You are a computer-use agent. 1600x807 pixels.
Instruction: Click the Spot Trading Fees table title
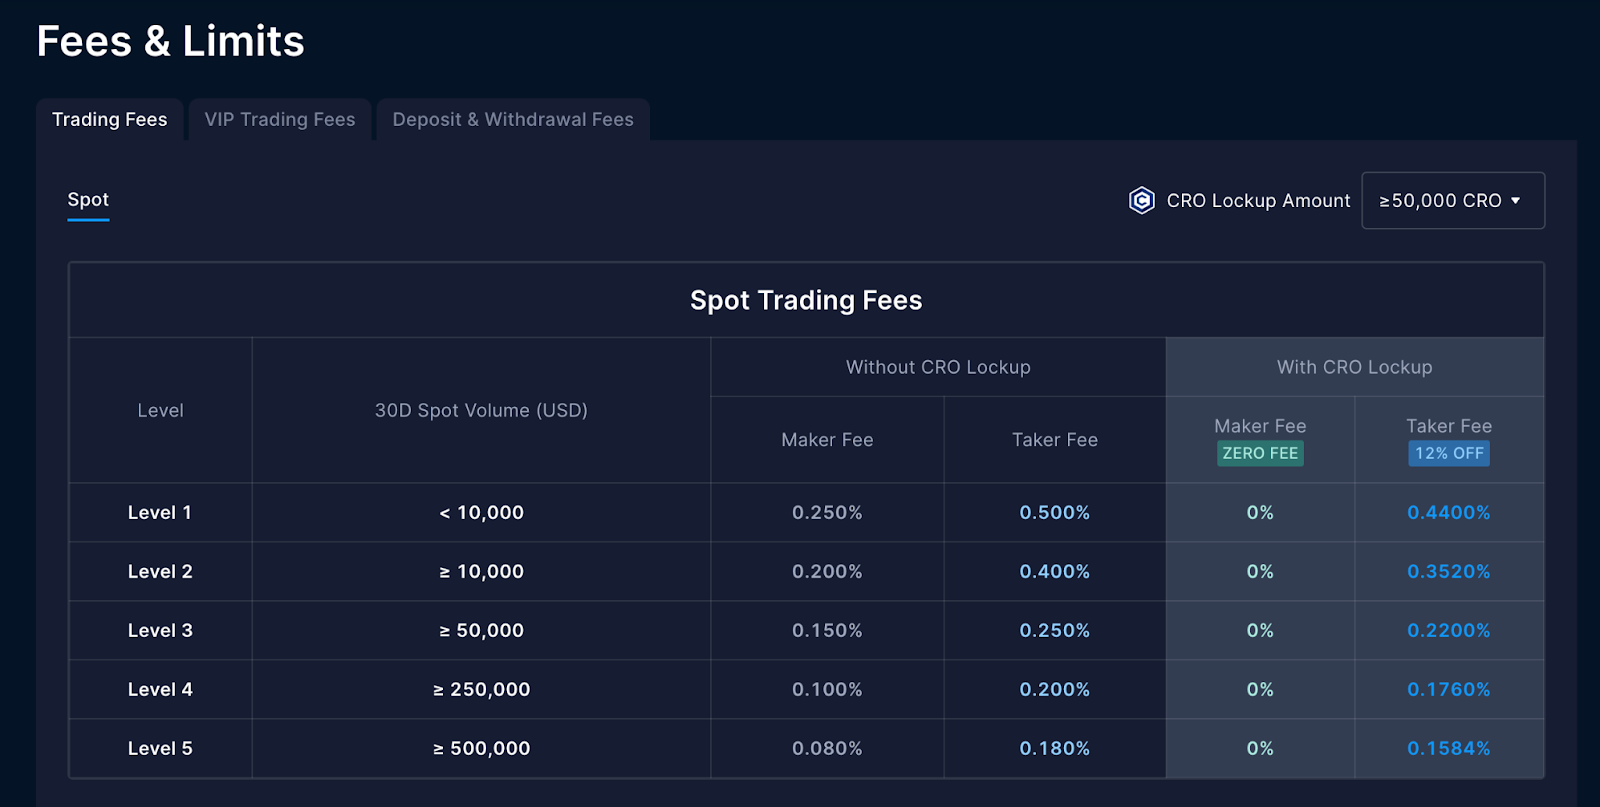[x=806, y=300]
